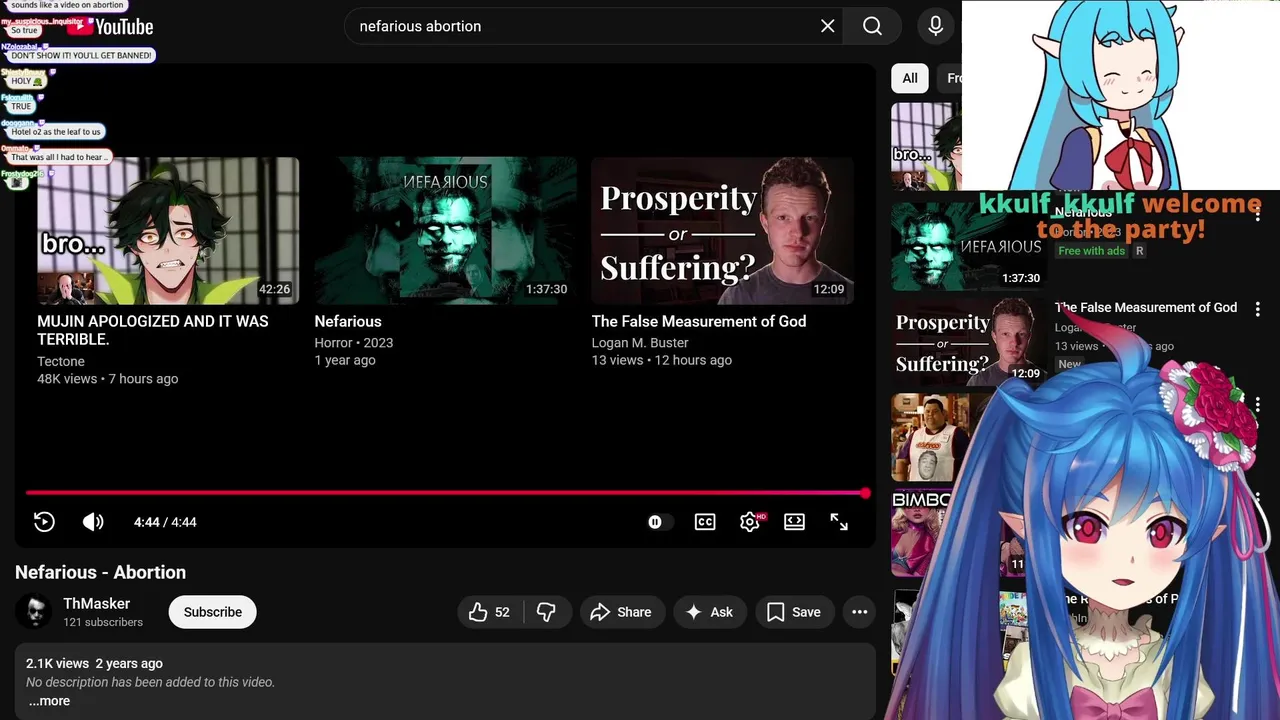Click the red video progress bar
1280x720 pixels.
pyautogui.click(x=447, y=493)
